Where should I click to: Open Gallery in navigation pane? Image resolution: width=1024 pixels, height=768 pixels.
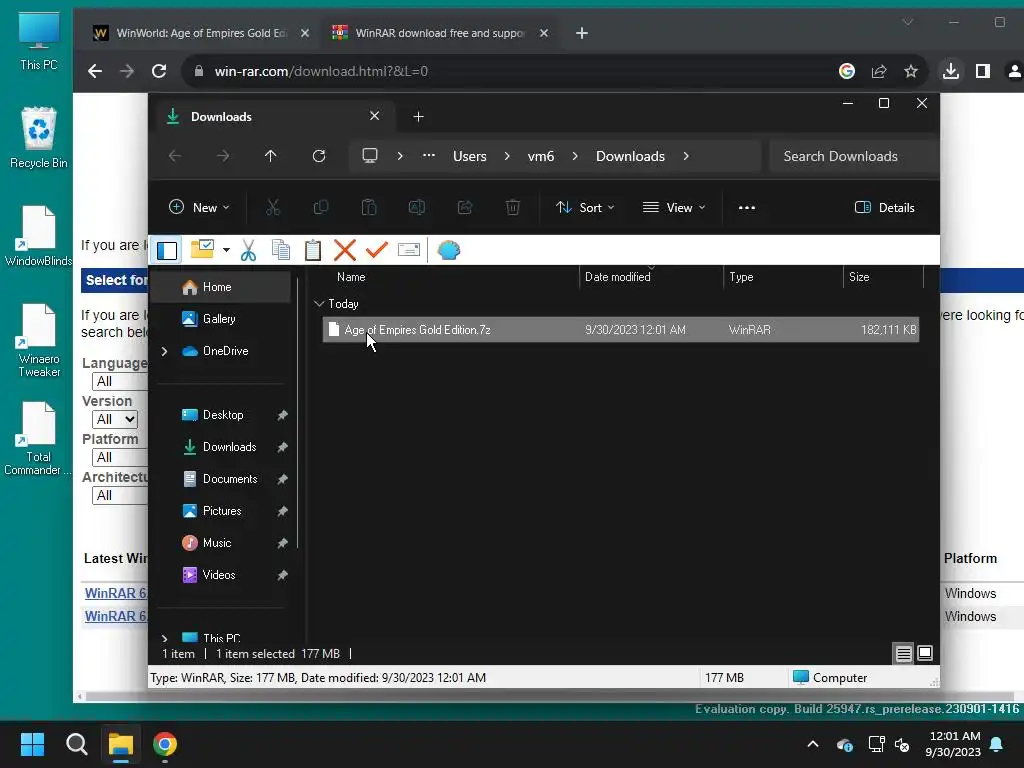[221, 319]
